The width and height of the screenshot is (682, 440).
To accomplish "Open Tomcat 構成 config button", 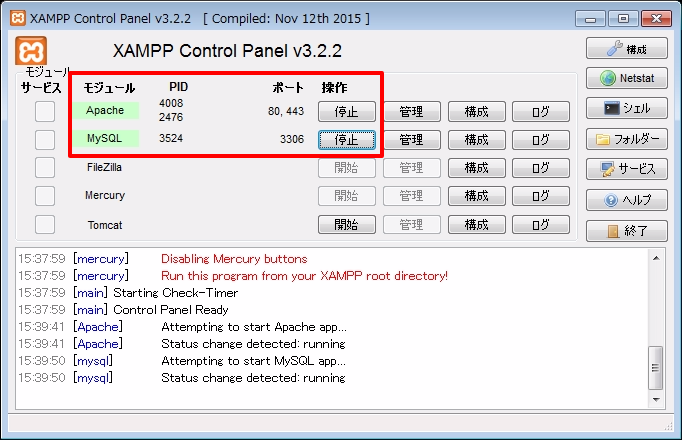I will [x=477, y=225].
